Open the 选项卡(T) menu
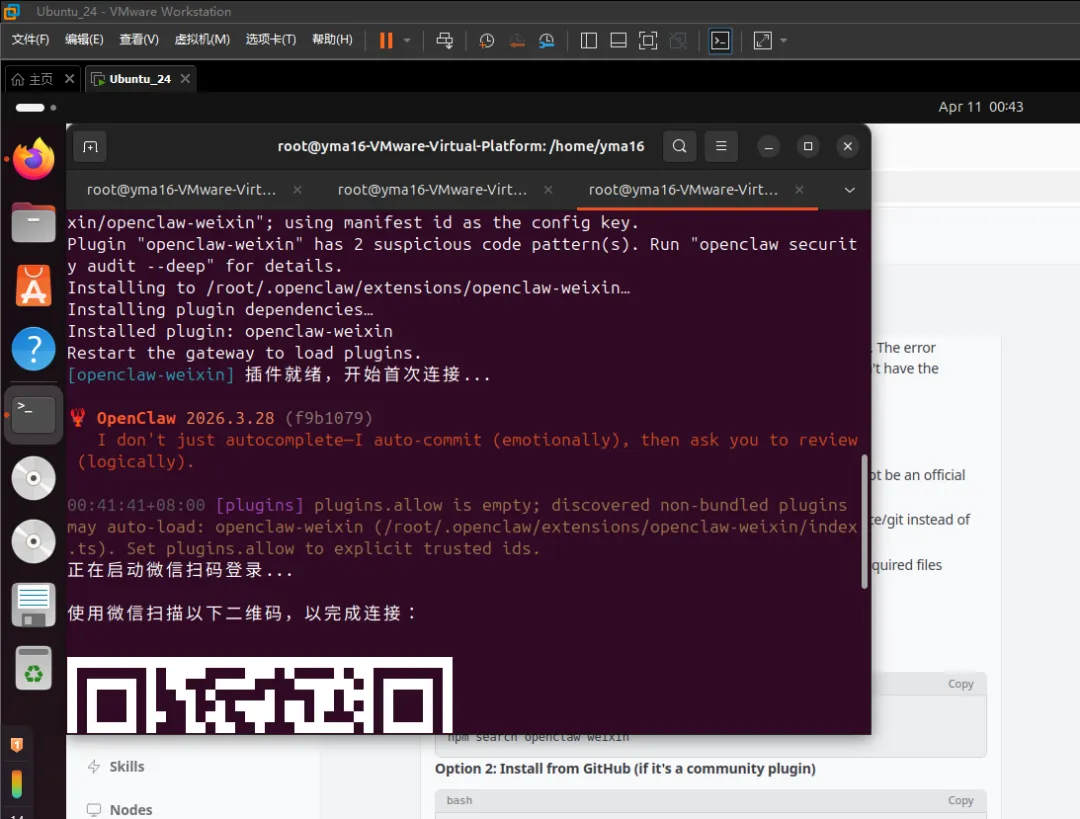The width and height of the screenshot is (1080, 819). pyautogui.click(x=271, y=40)
